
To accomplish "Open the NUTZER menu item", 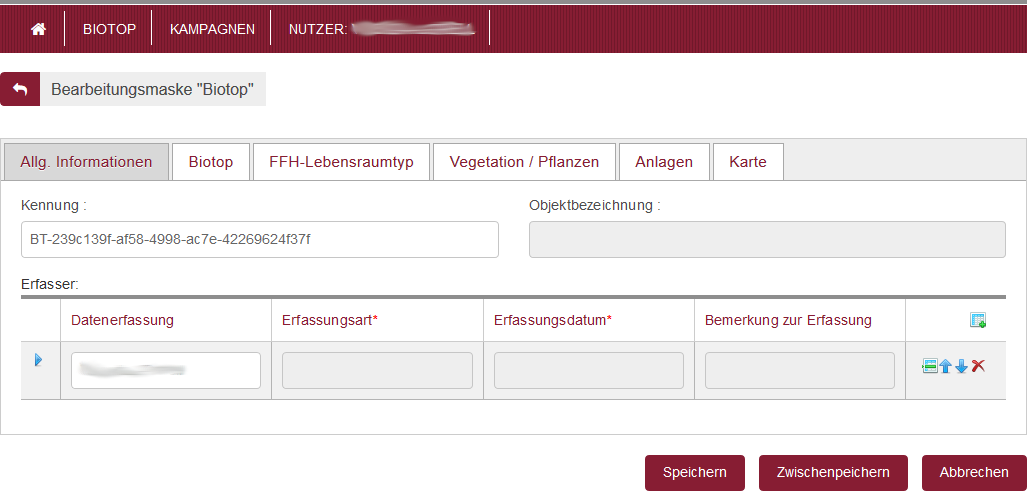I will click(381, 29).
